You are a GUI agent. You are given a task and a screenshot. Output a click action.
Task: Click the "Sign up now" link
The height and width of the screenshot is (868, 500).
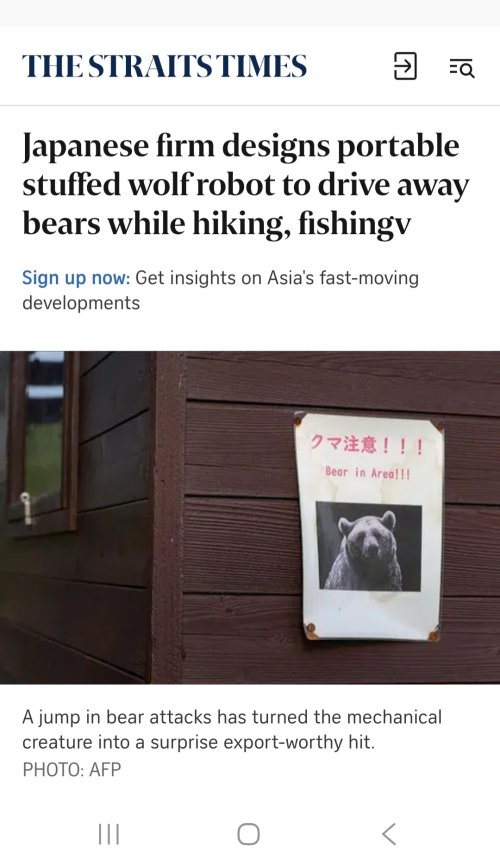pos(76,277)
